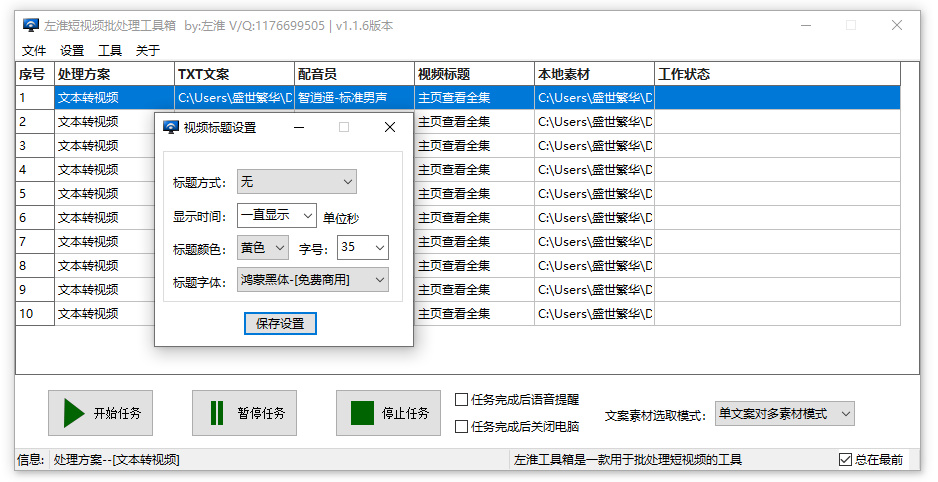Open the 设置 menu

coord(72,50)
